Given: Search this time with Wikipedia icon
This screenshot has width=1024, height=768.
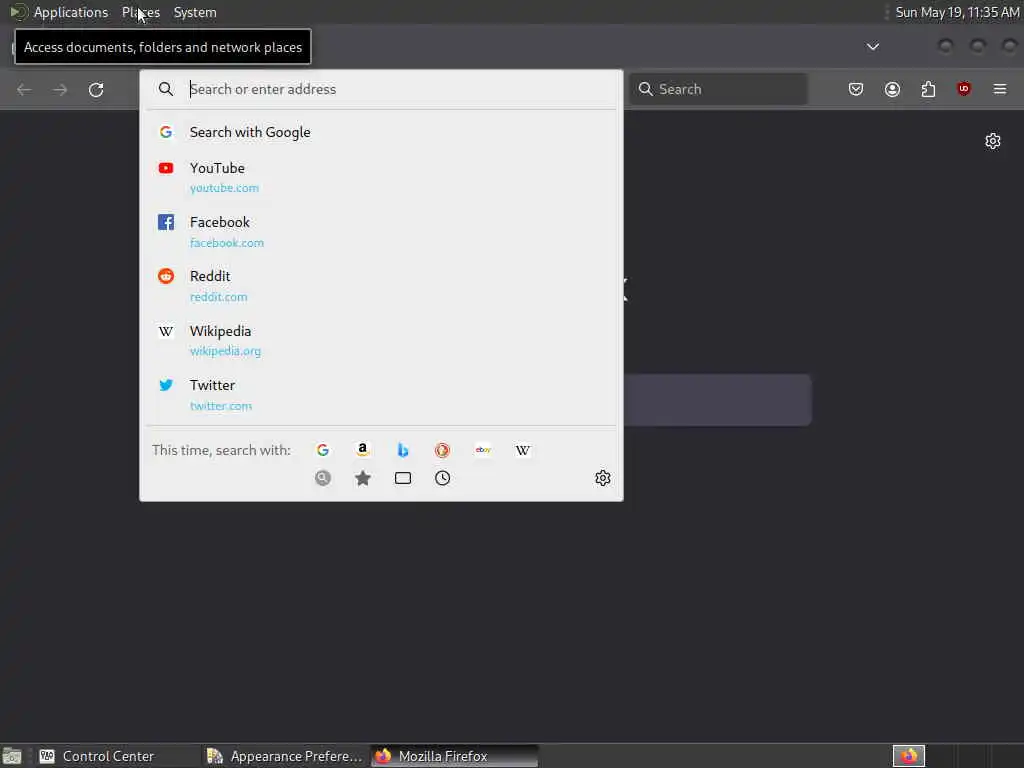Looking at the screenshot, I should tap(523, 450).
